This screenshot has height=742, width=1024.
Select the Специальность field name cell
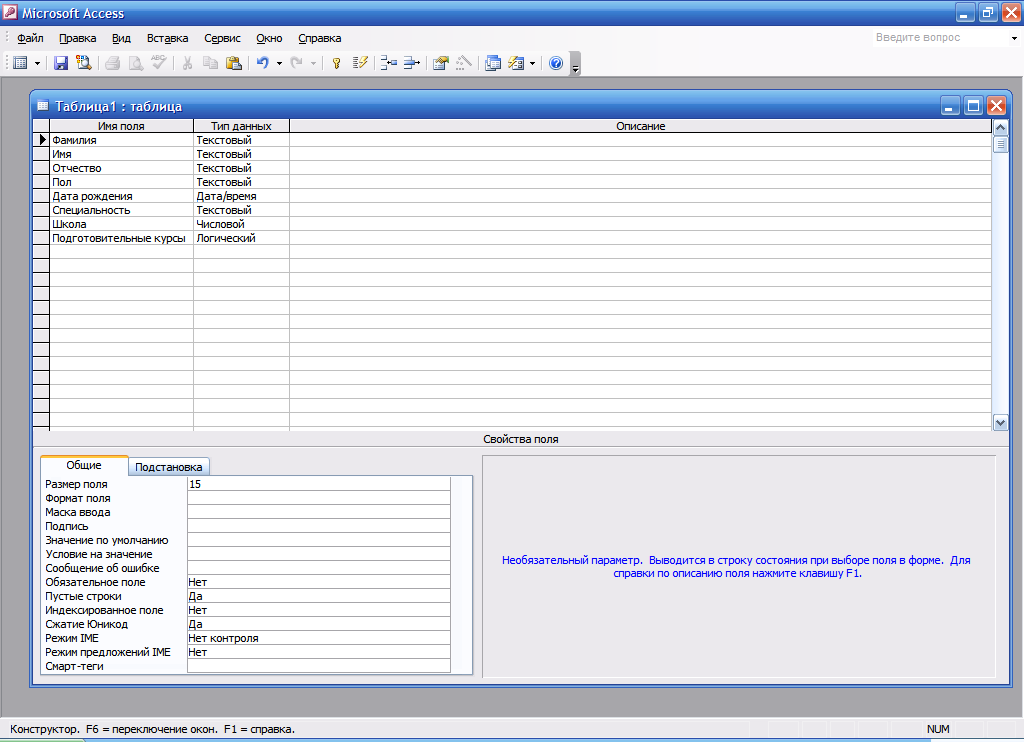point(121,210)
